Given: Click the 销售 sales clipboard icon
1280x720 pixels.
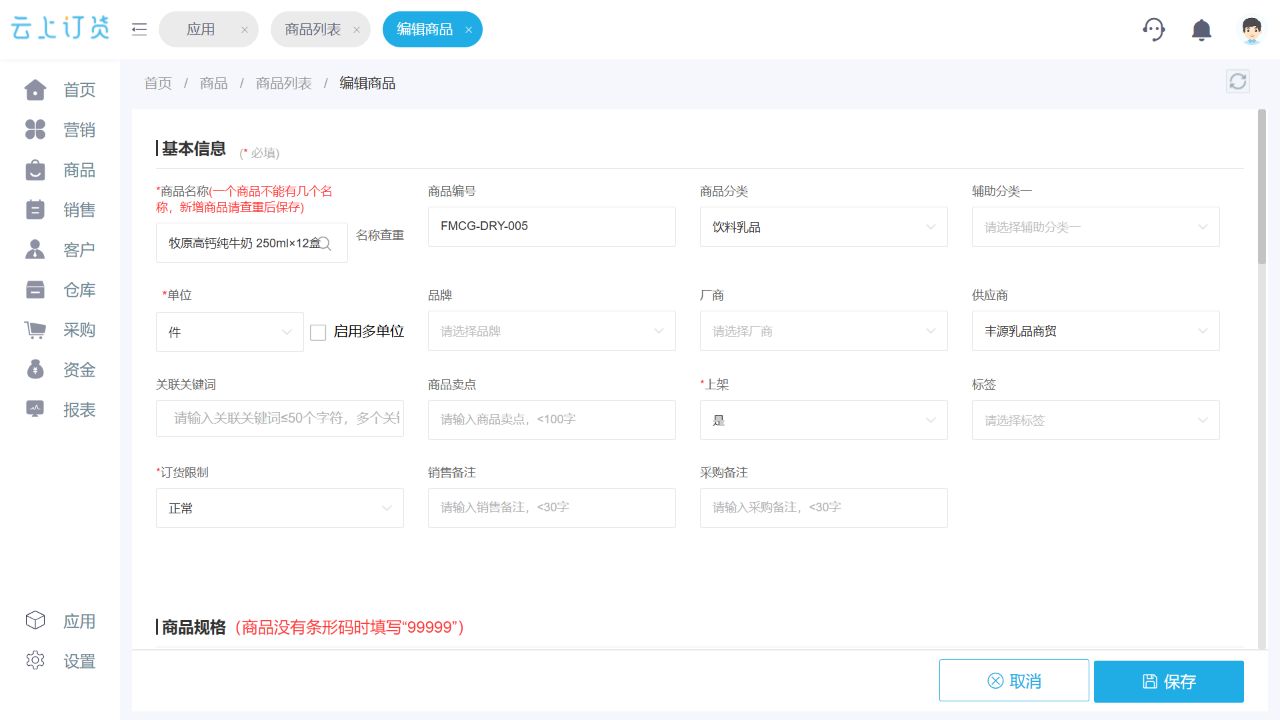Looking at the screenshot, I should click(x=35, y=210).
